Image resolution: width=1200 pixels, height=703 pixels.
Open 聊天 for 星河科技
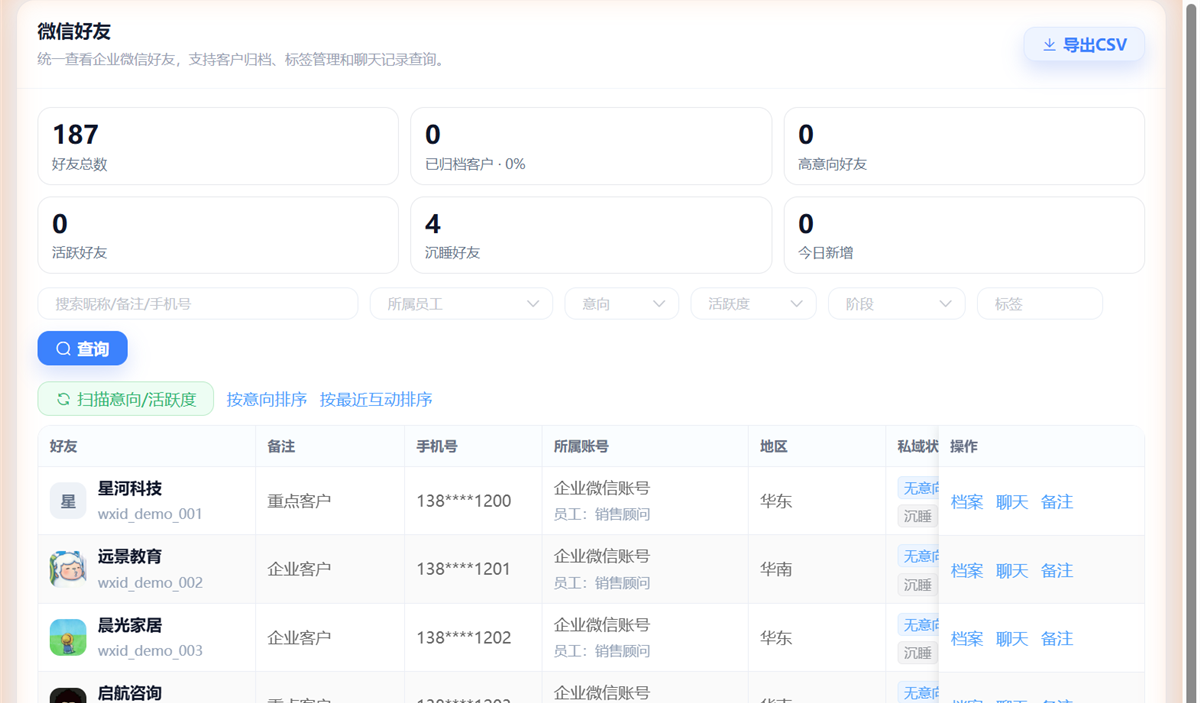coord(1012,502)
